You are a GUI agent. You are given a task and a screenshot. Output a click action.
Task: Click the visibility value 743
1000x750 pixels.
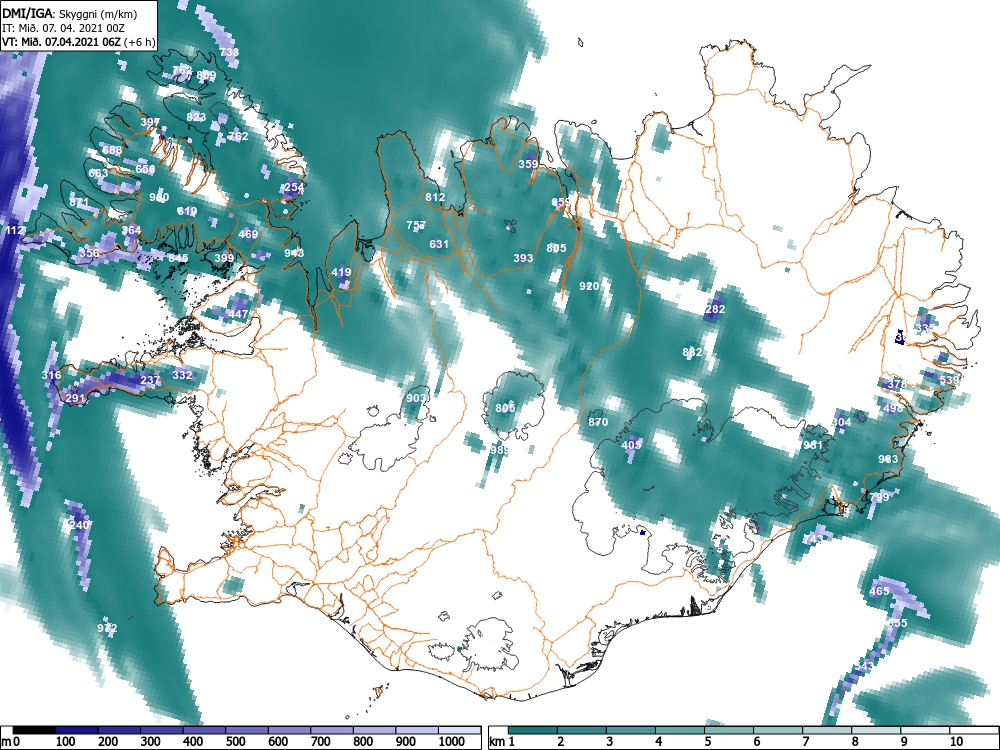click(x=813, y=540)
